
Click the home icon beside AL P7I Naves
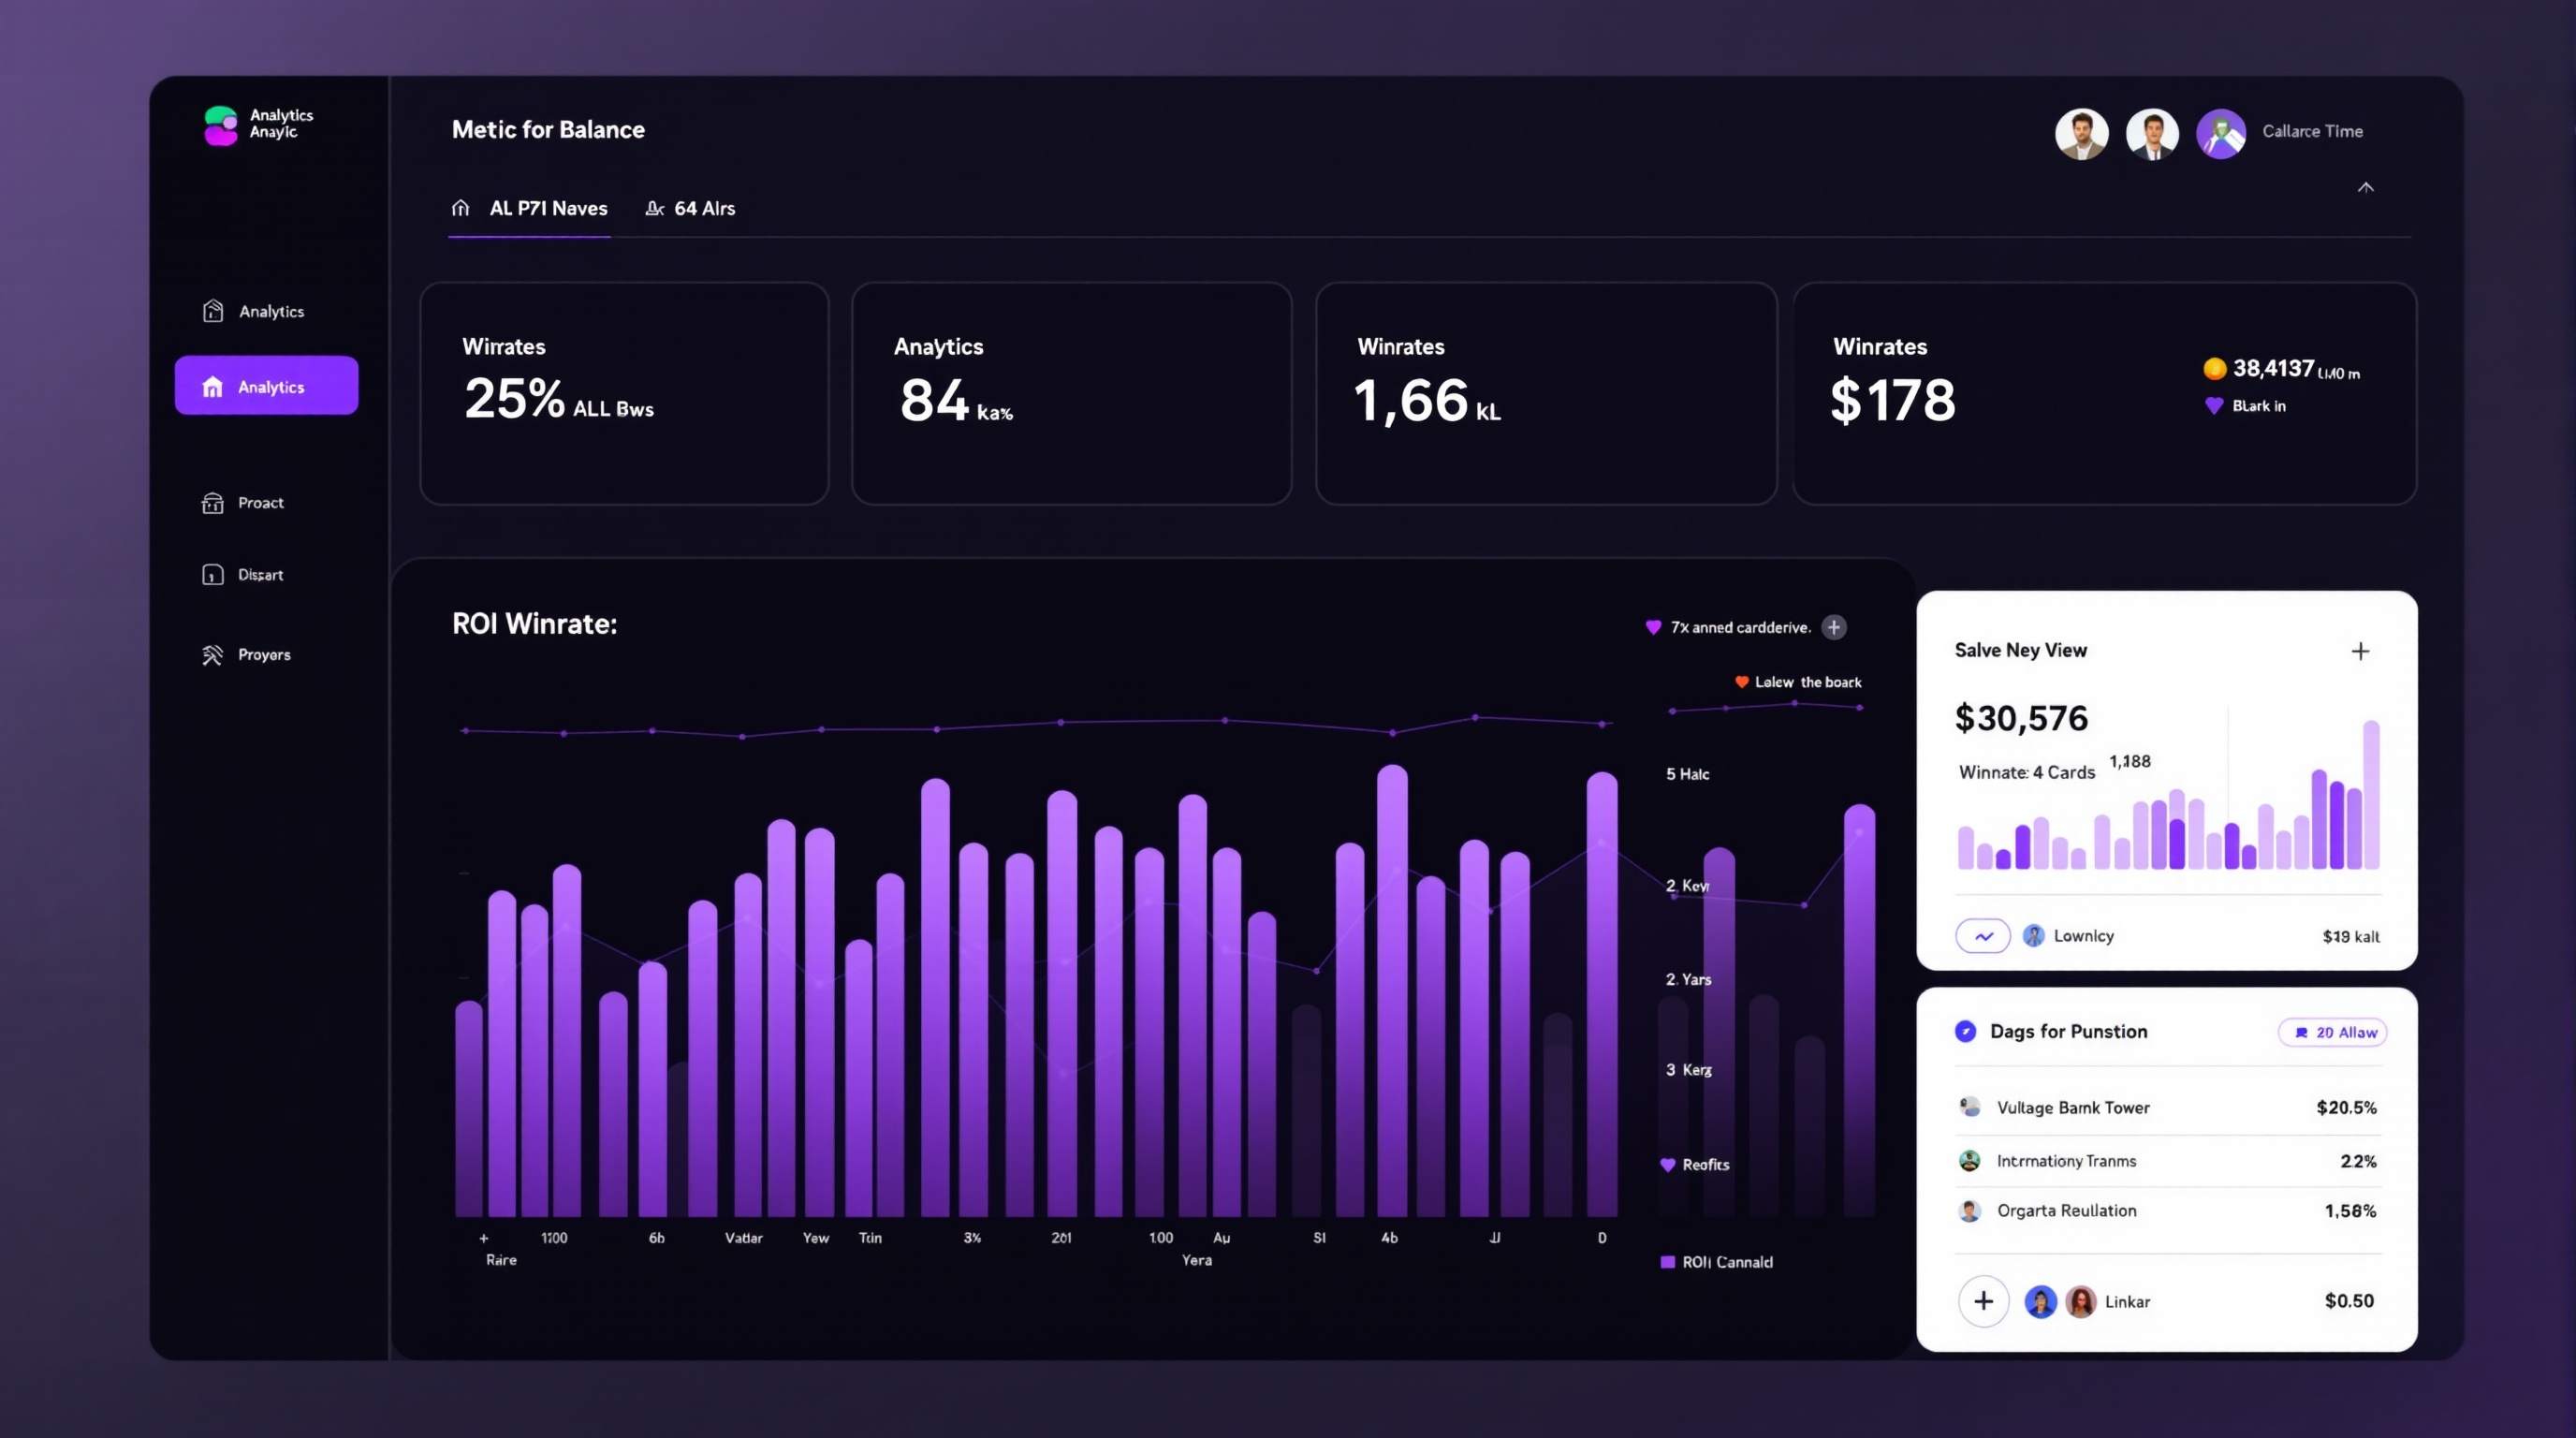(x=461, y=208)
